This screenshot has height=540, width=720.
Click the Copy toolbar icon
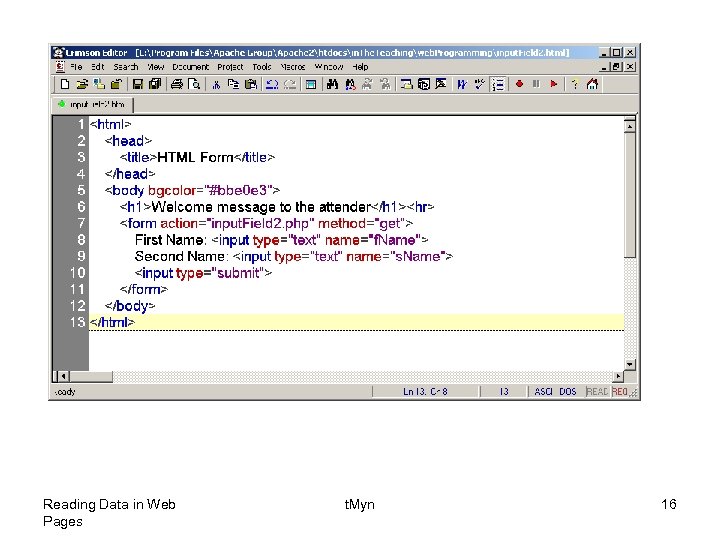point(233,84)
